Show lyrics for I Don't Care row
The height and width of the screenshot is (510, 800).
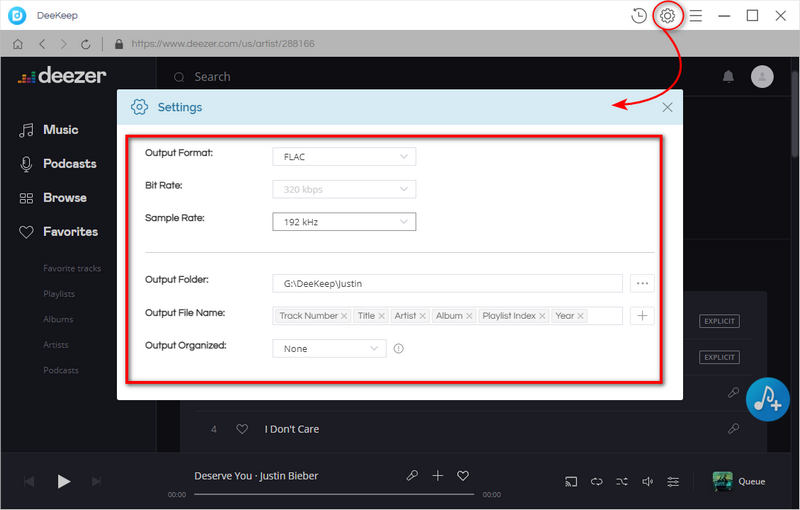click(733, 429)
